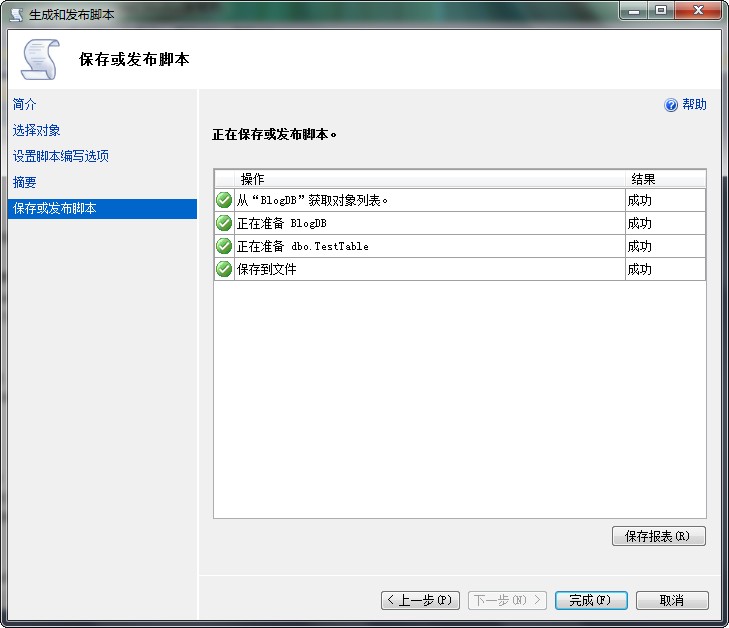Select the 保存或发布脚本 step in sidebar
729x628 pixels.
[x=55, y=208]
